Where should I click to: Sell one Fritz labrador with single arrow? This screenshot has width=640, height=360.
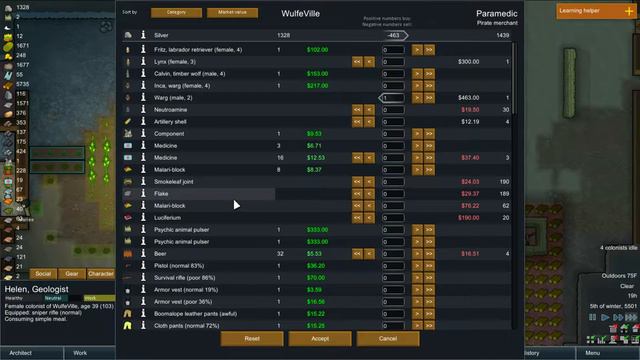click(417, 50)
